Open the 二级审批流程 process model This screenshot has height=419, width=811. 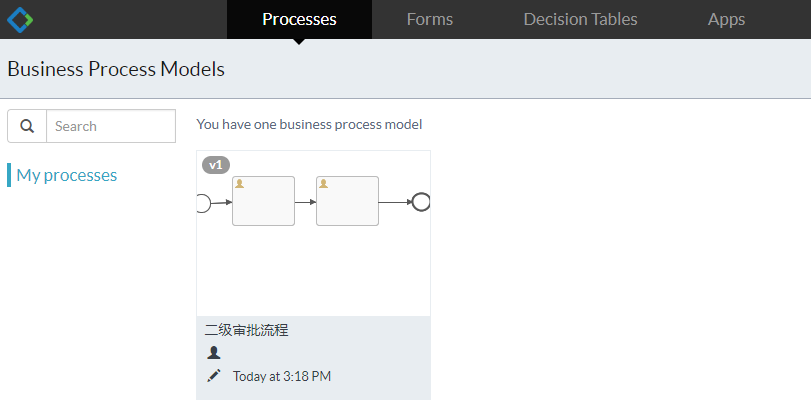point(246,330)
